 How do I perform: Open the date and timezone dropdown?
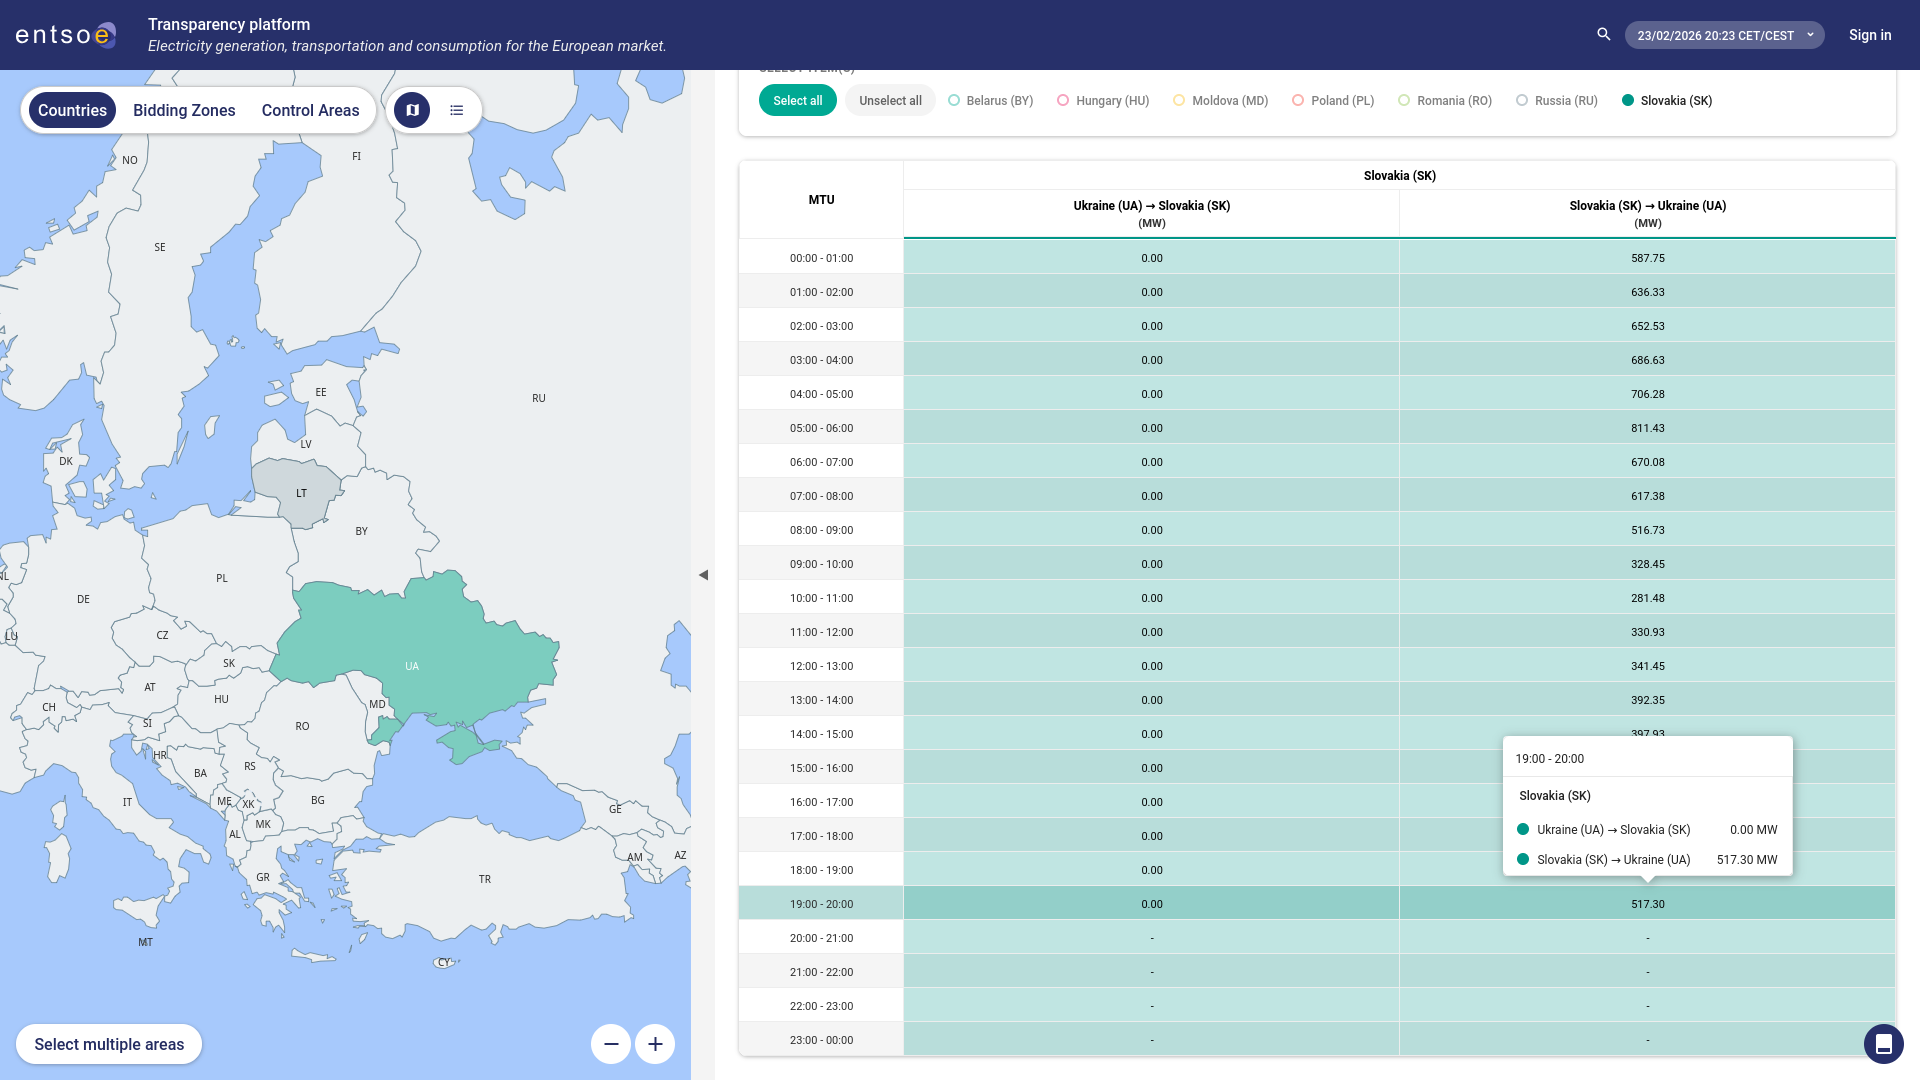[x=1724, y=35]
